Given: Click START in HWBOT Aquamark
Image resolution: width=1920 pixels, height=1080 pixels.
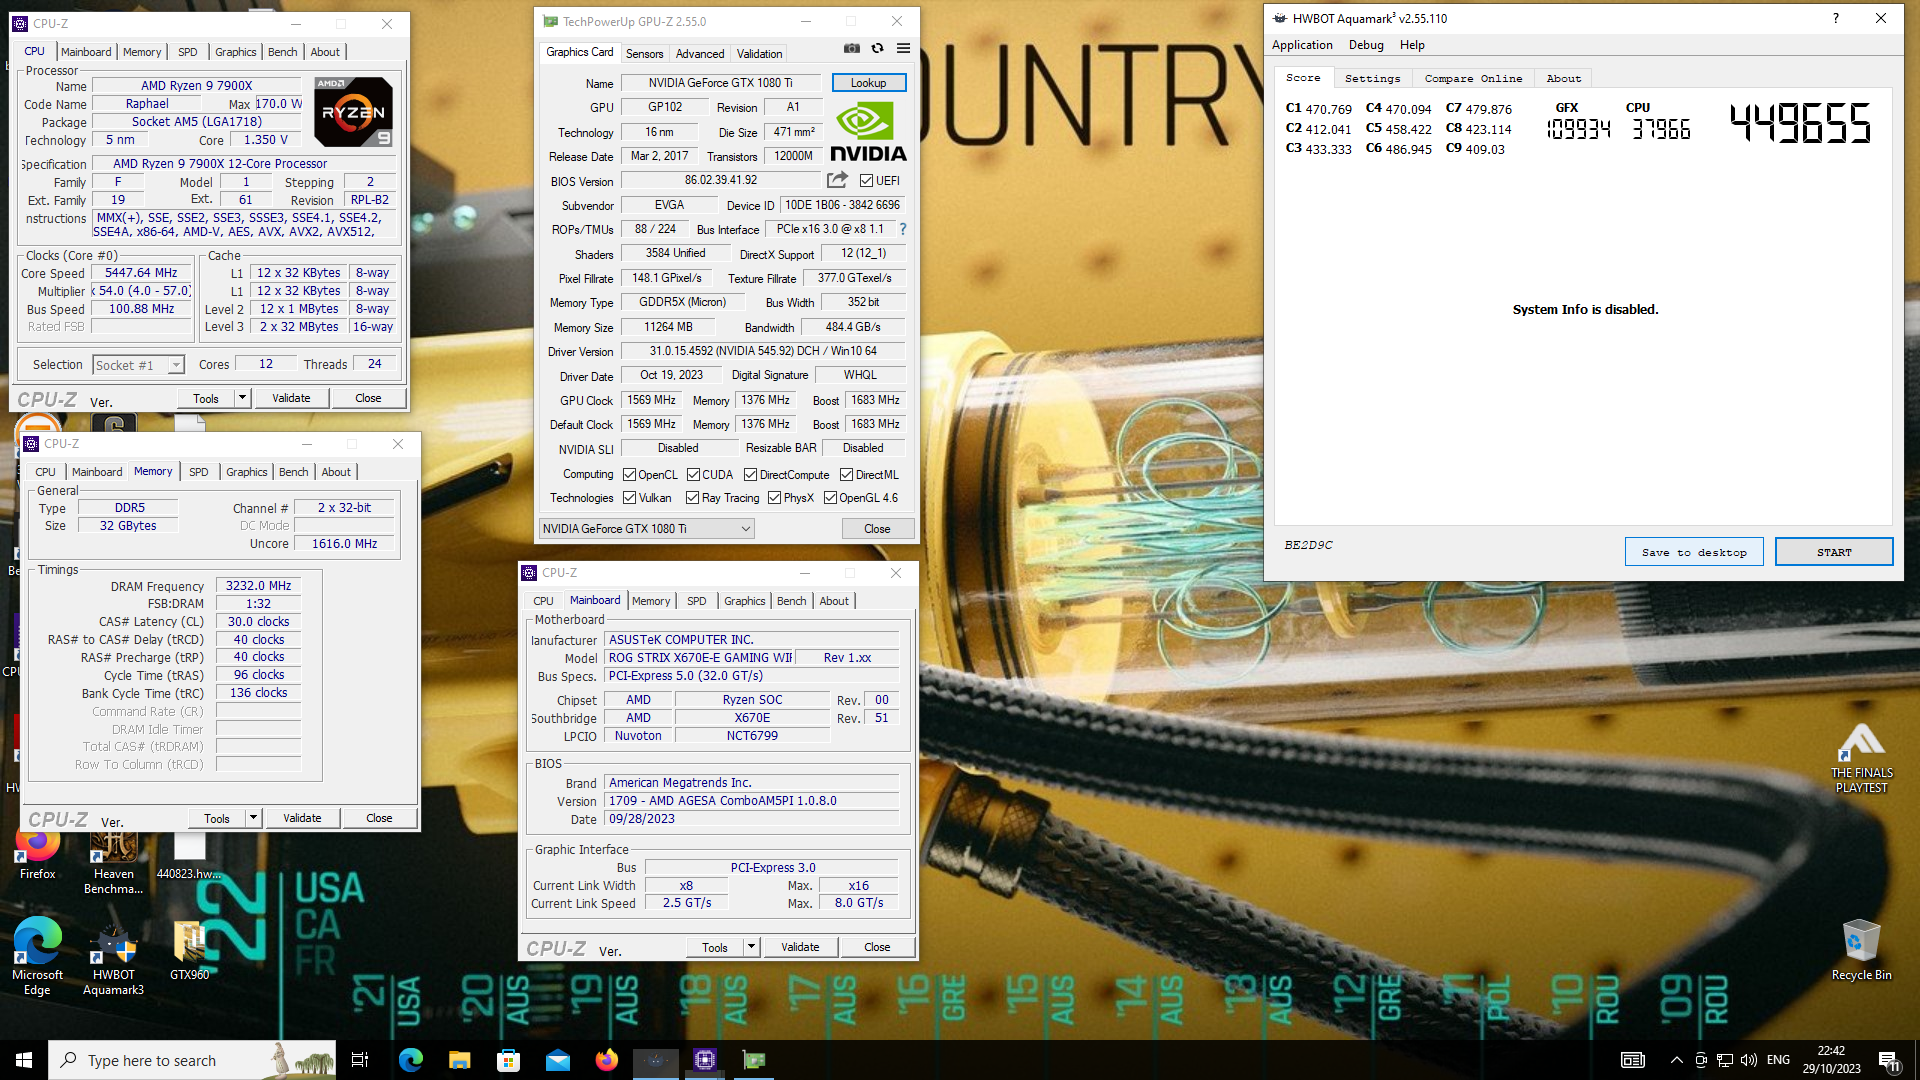Looking at the screenshot, I should point(1833,552).
